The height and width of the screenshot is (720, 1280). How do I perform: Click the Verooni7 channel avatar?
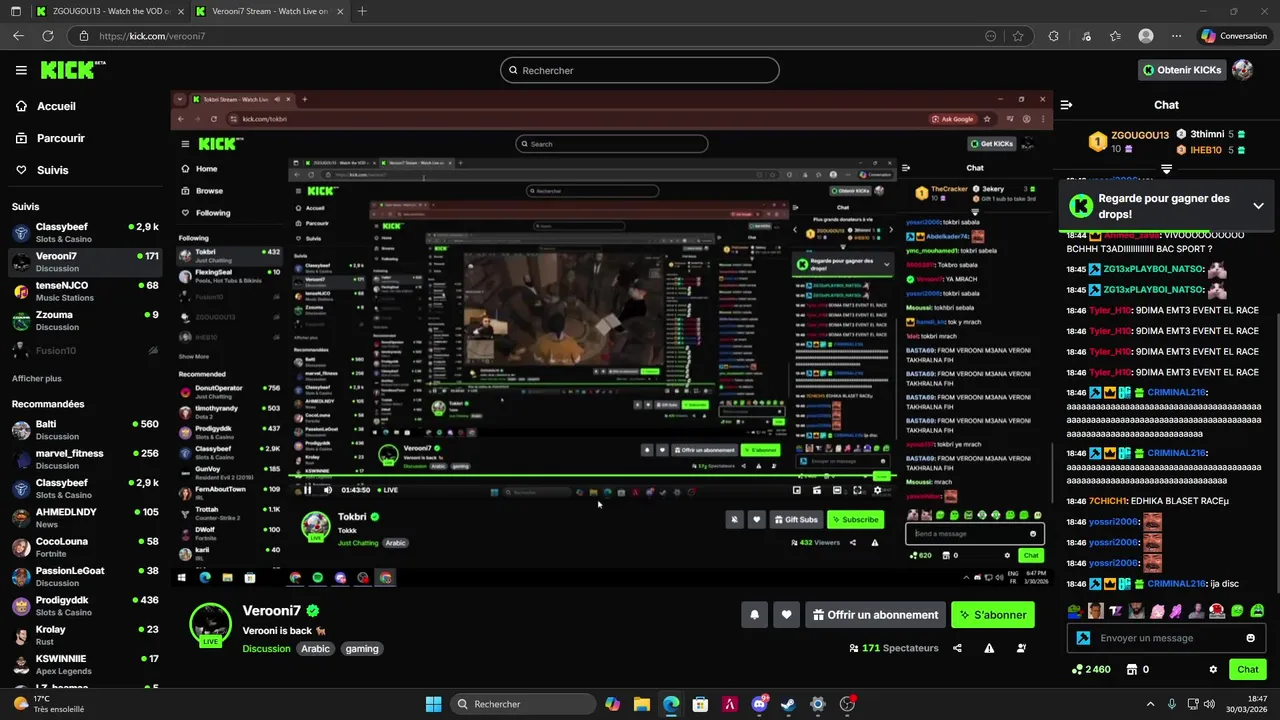pos(211,624)
